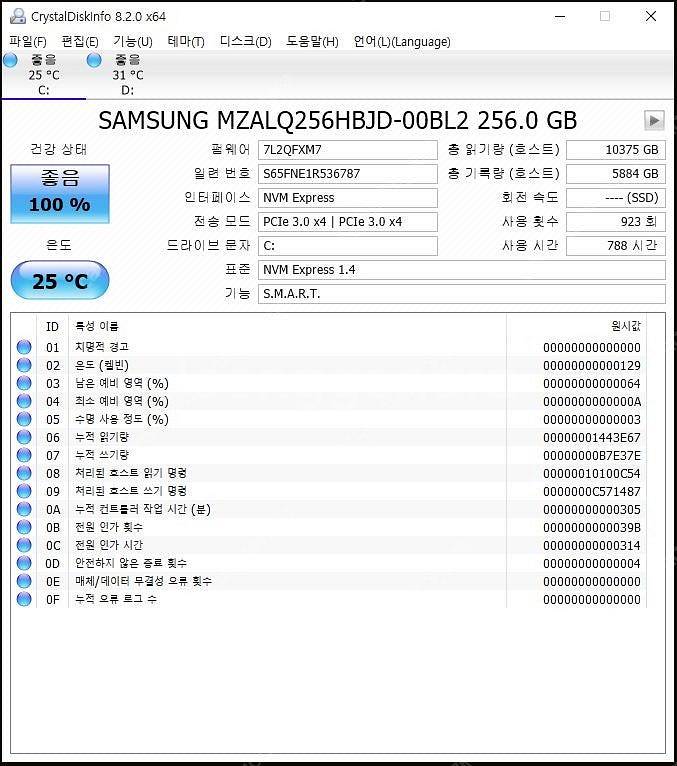Select the 온도 (켈빈) attribute name
677x766 pixels.
pyautogui.click(x=102, y=365)
